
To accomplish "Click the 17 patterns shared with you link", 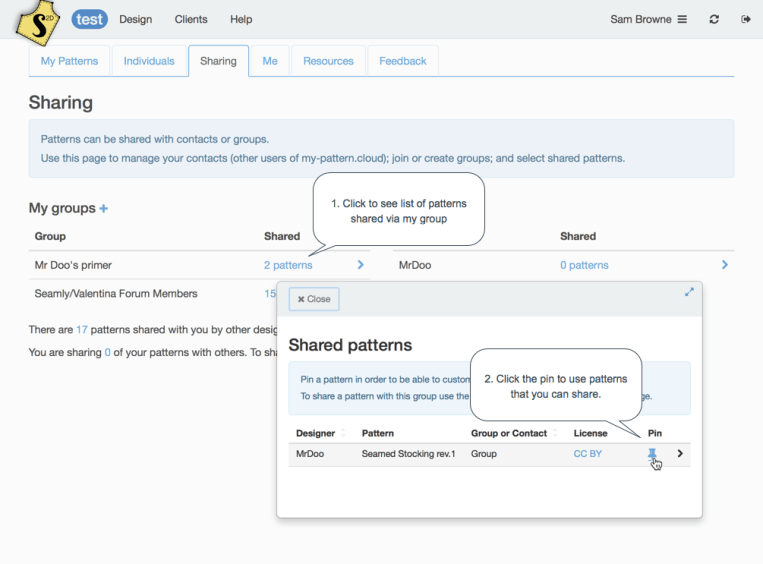I will coord(82,329).
